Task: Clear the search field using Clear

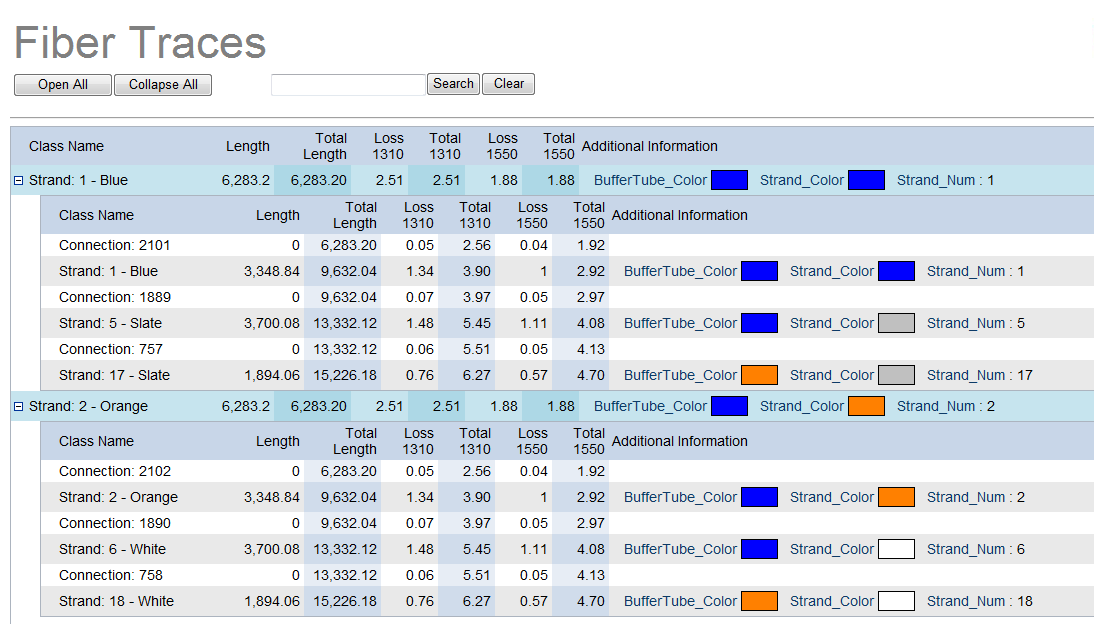Action: coord(508,84)
